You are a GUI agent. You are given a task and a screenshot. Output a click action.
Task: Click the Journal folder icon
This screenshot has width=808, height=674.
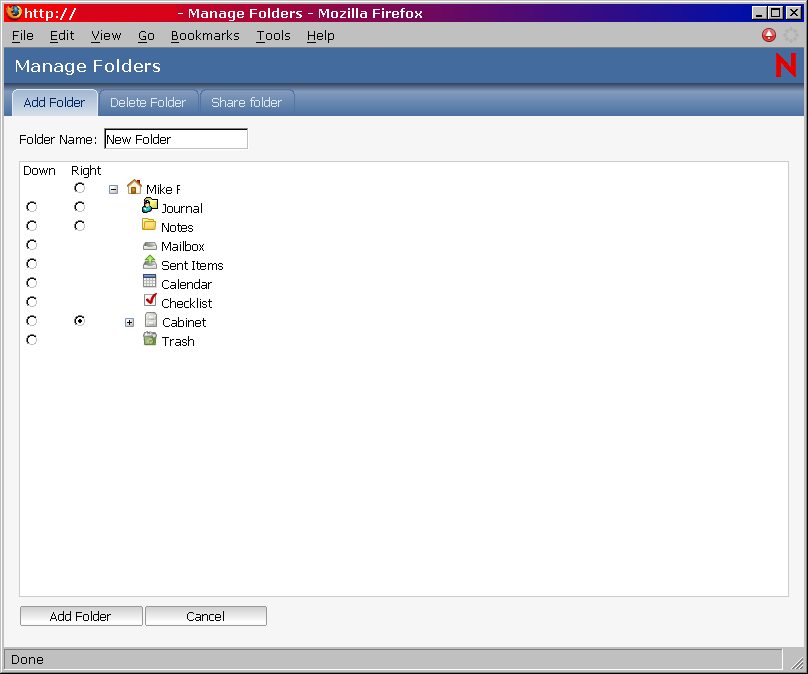[x=149, y=206]
